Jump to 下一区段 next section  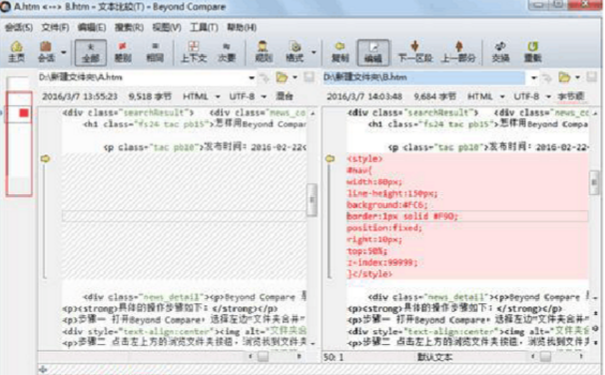point(415,52)
